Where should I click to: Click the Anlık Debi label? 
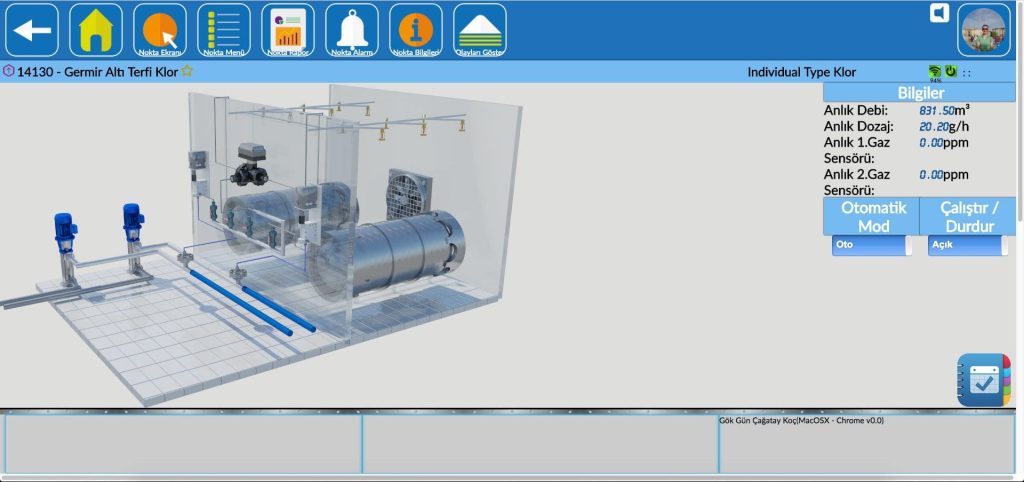pyautogui.click(x=856, y=111)
